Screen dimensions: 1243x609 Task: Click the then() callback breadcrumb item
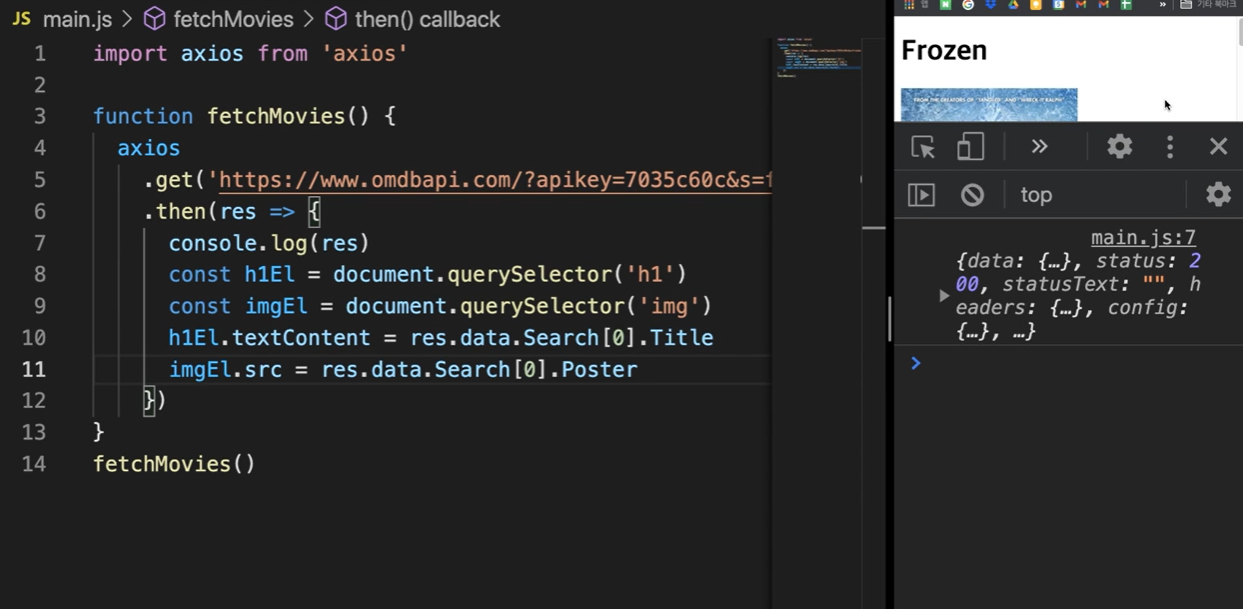click(413, 19)
